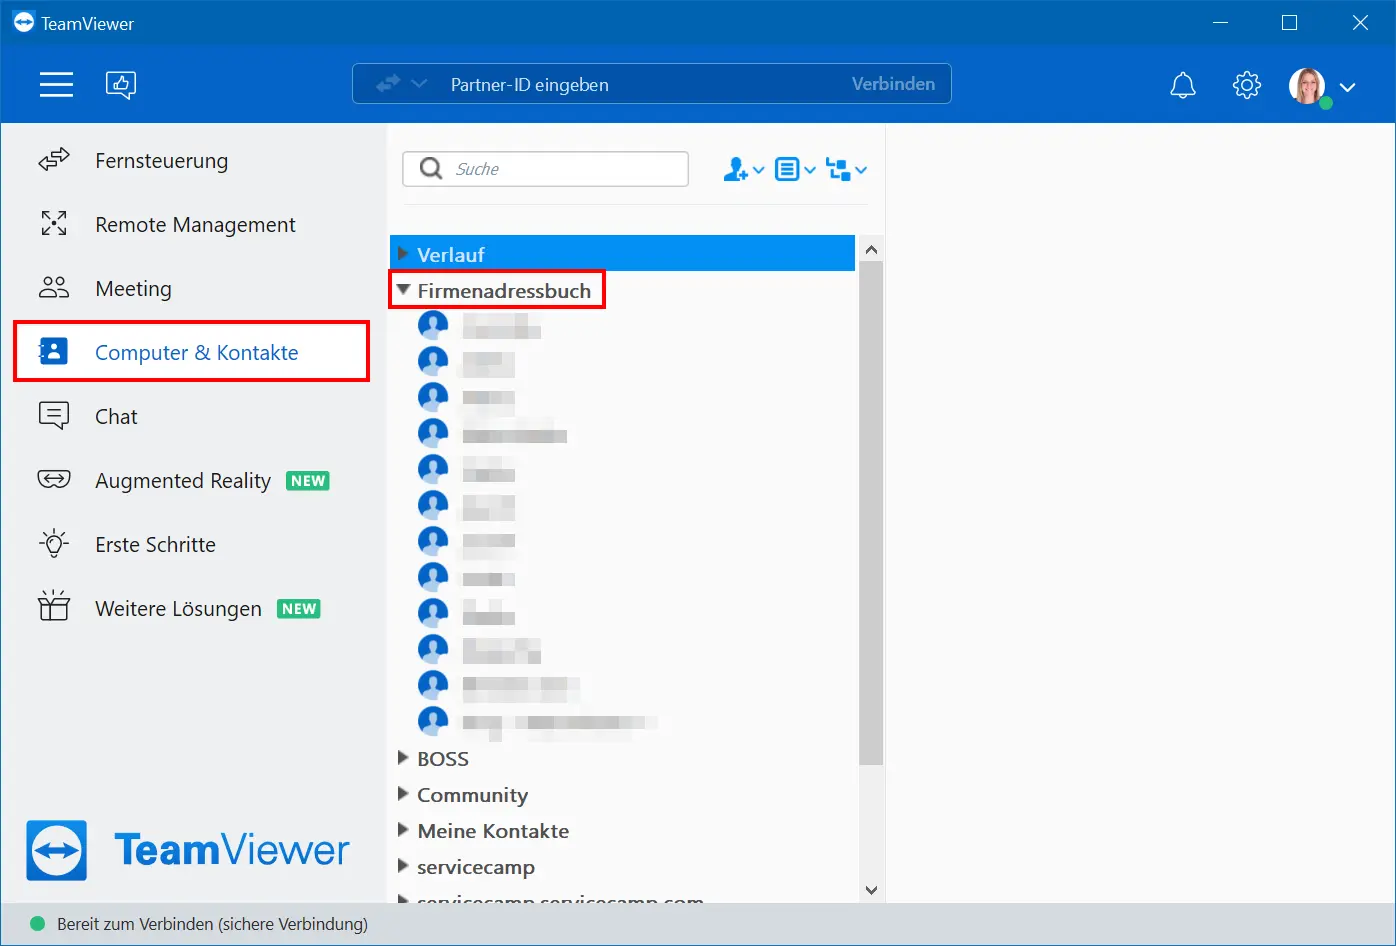The height and width of the screenshot is (946, 1396).
Task: Collapse the Firmenadressbuch group
Action: click(403, 290)
